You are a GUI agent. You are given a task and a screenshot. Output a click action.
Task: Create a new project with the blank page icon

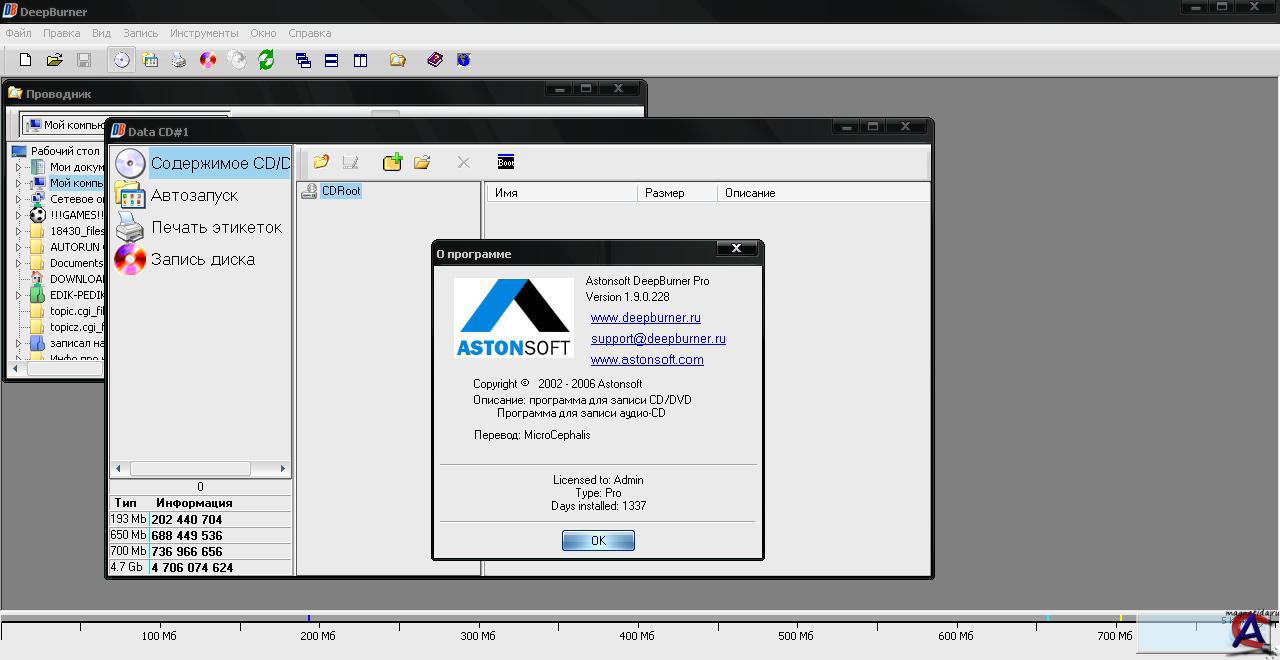coord(26,60)
